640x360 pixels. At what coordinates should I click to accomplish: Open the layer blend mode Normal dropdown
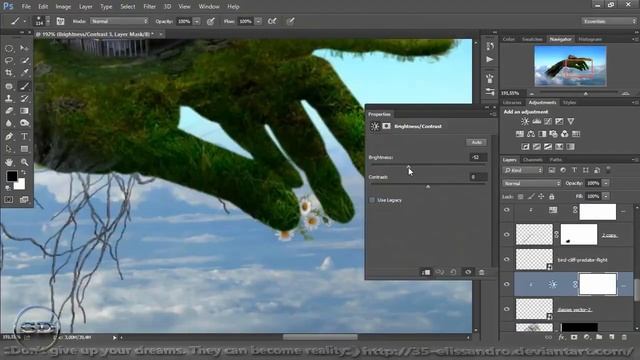pyautogui.click(x=532, y=183)
